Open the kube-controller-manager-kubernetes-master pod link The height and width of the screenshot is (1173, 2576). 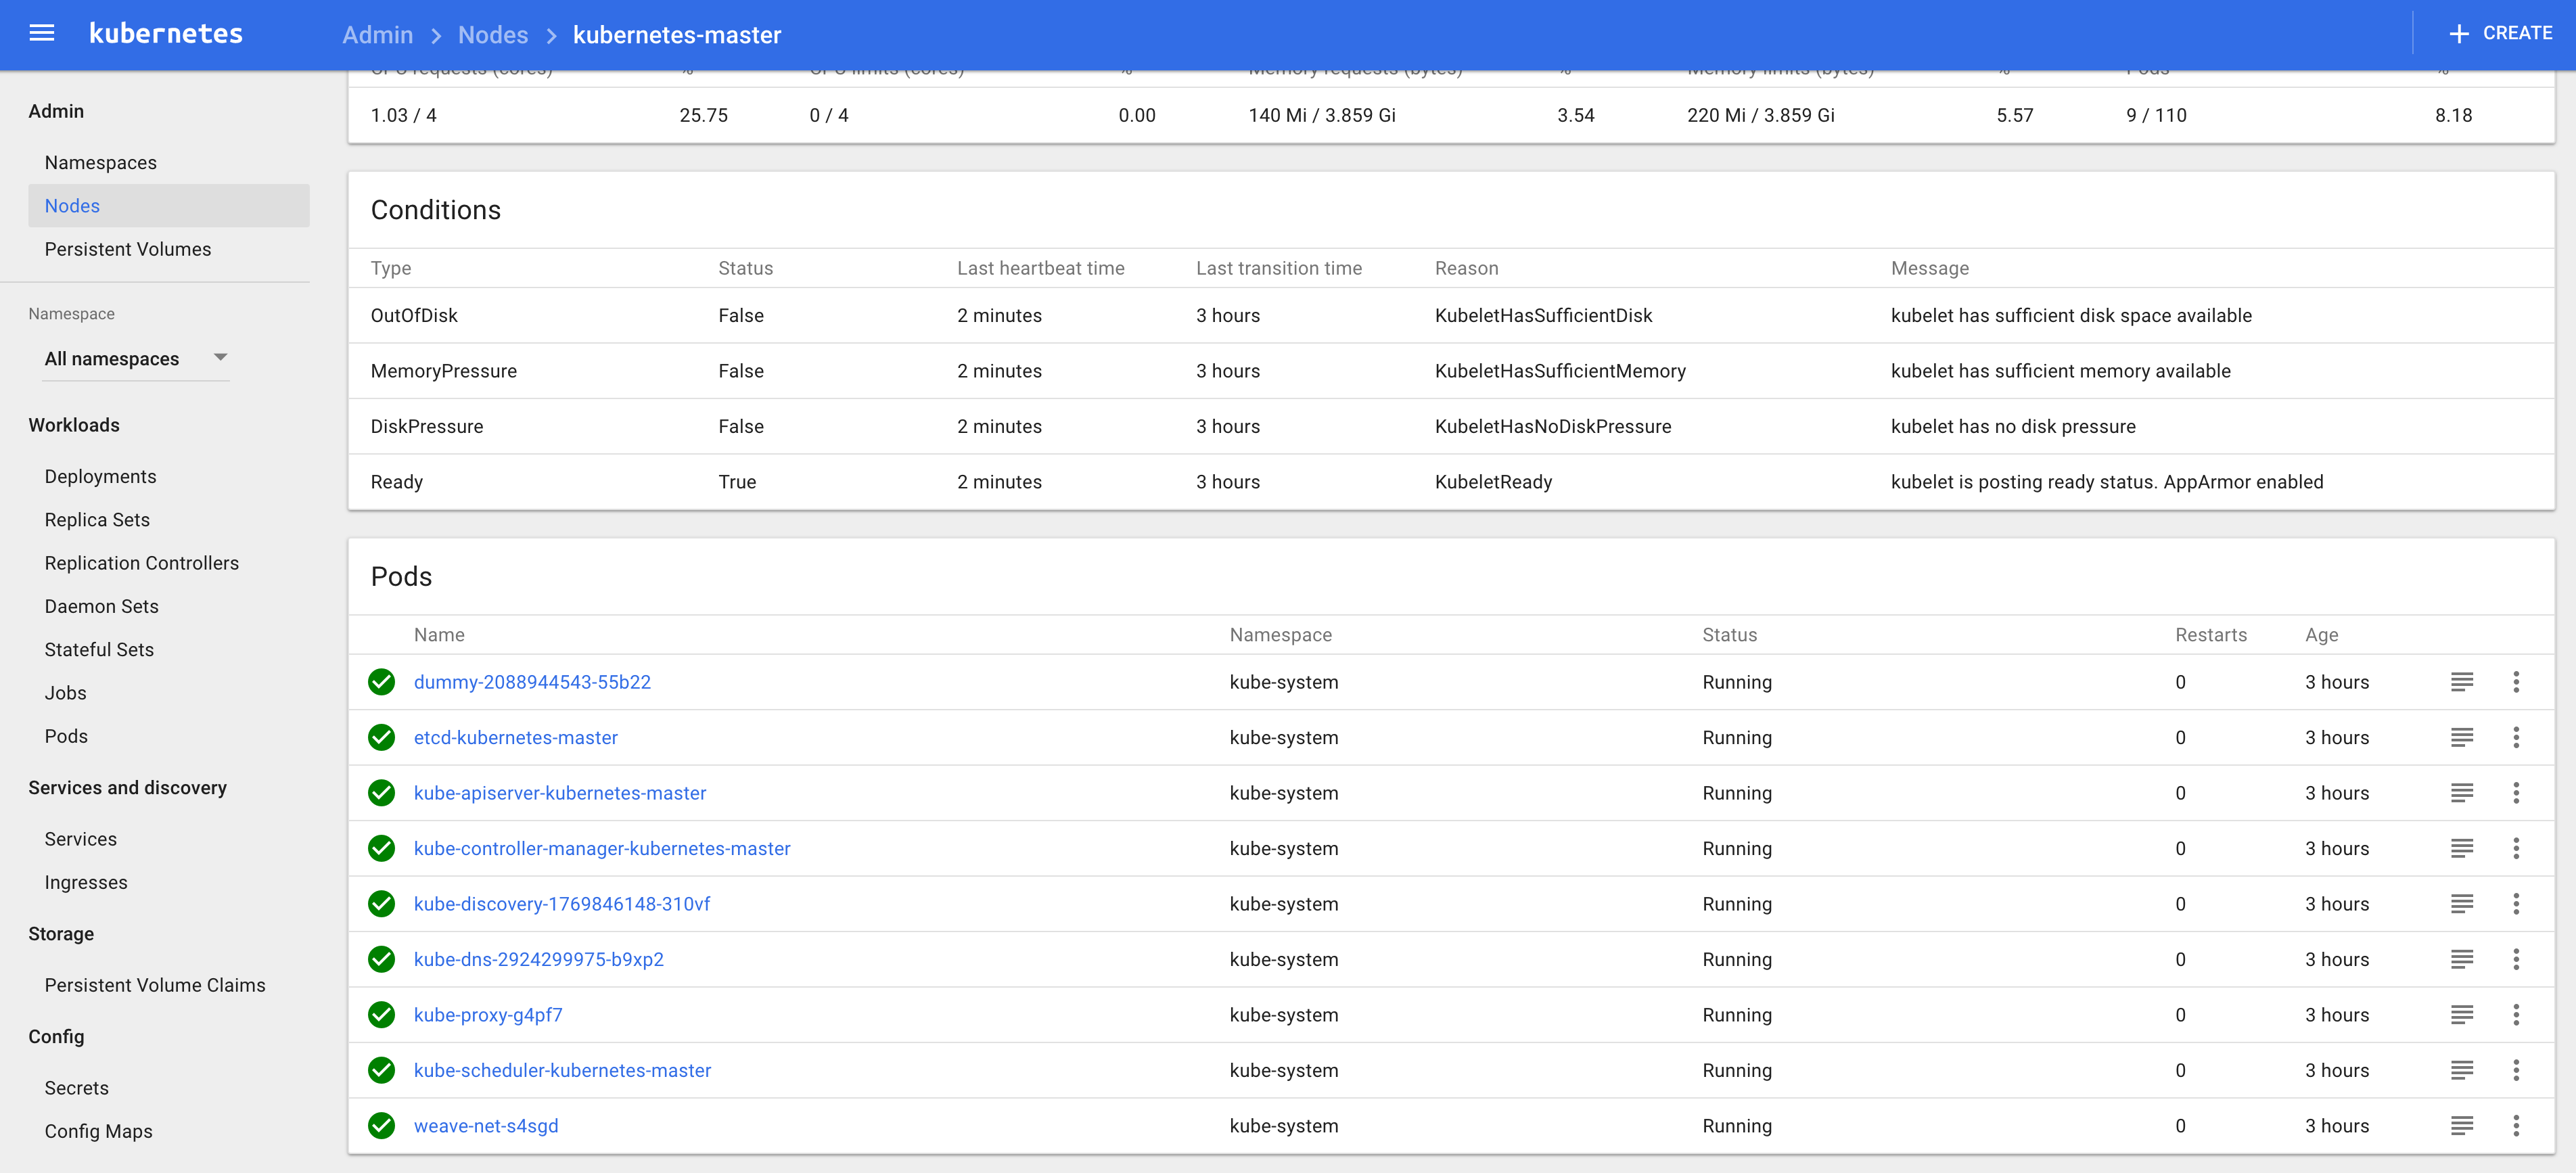(x=602, y=849)
